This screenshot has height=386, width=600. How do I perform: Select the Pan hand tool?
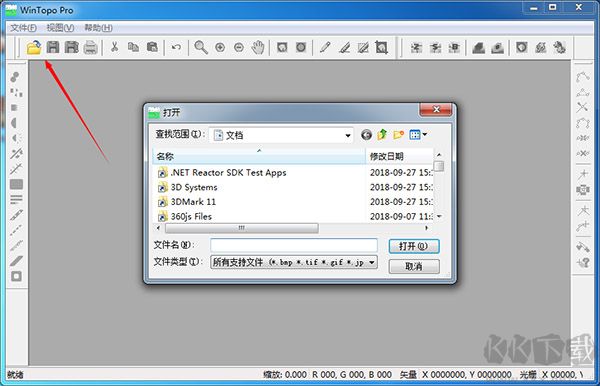(258, 47)
